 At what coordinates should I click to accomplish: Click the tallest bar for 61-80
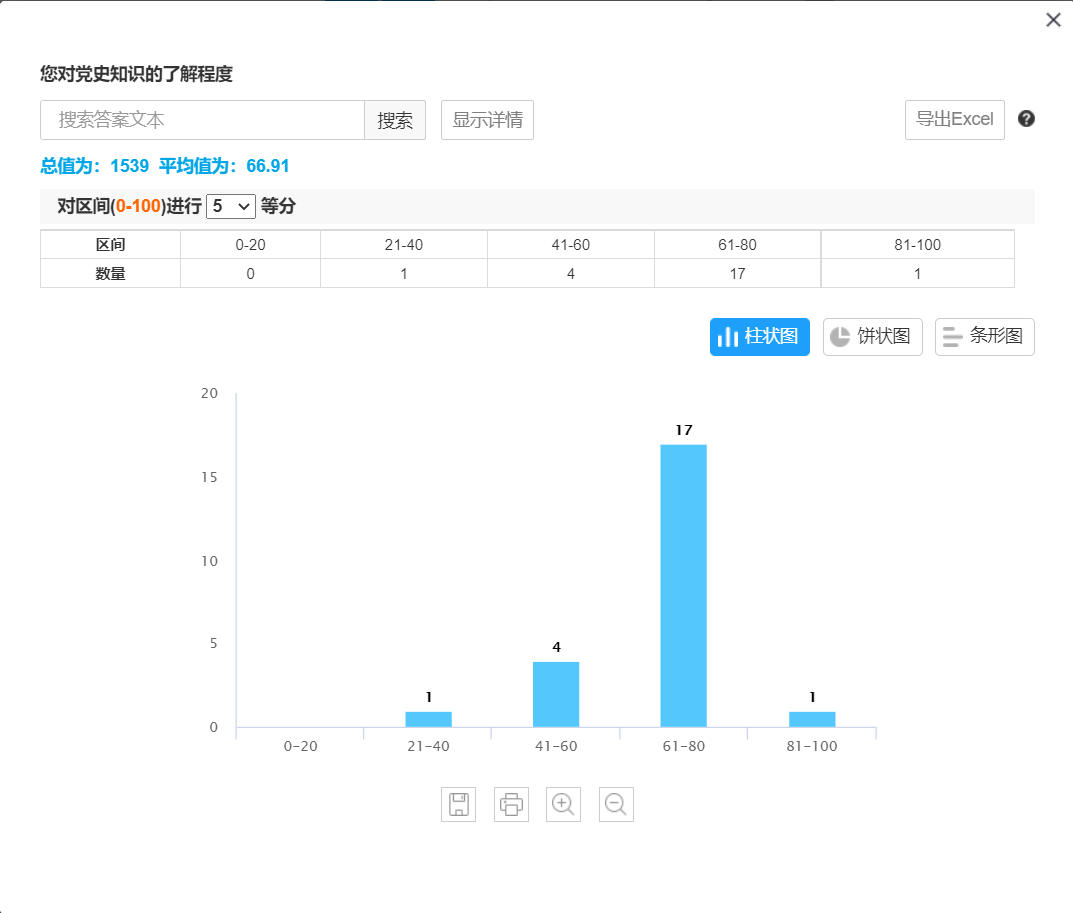click(x=683, y=585)
